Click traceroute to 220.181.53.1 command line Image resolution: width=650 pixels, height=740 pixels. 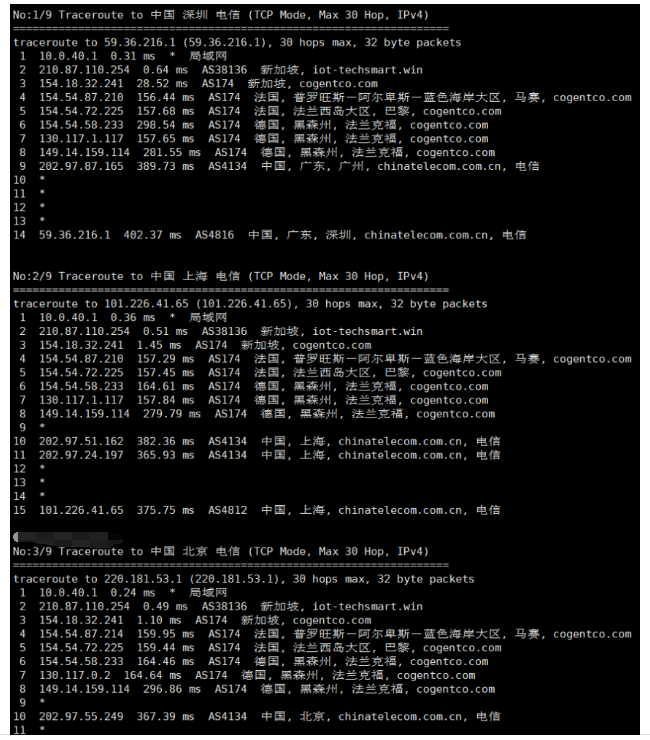click(x=244, y=580)
